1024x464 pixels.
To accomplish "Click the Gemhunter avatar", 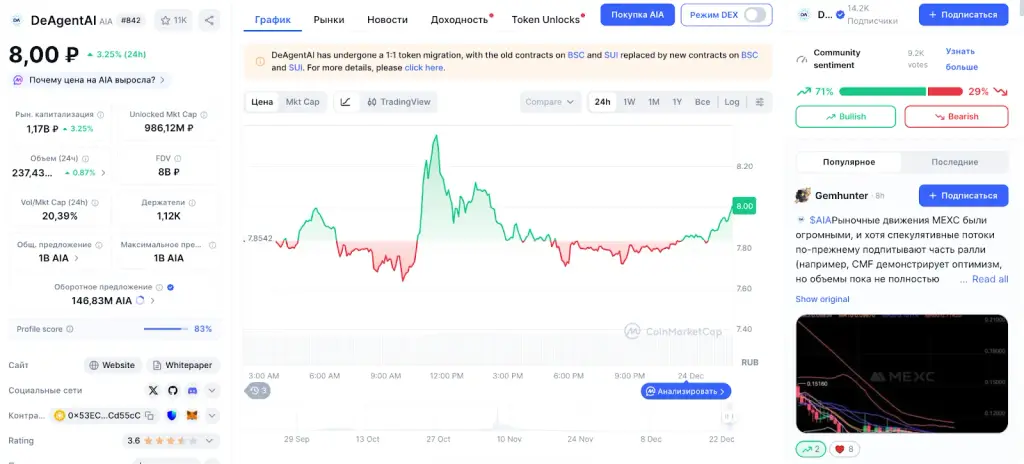I will [803, 195].
